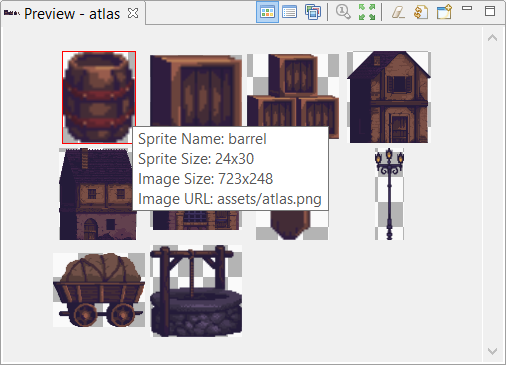Select the tall house with chimney sprite

[x=98, y=194]
